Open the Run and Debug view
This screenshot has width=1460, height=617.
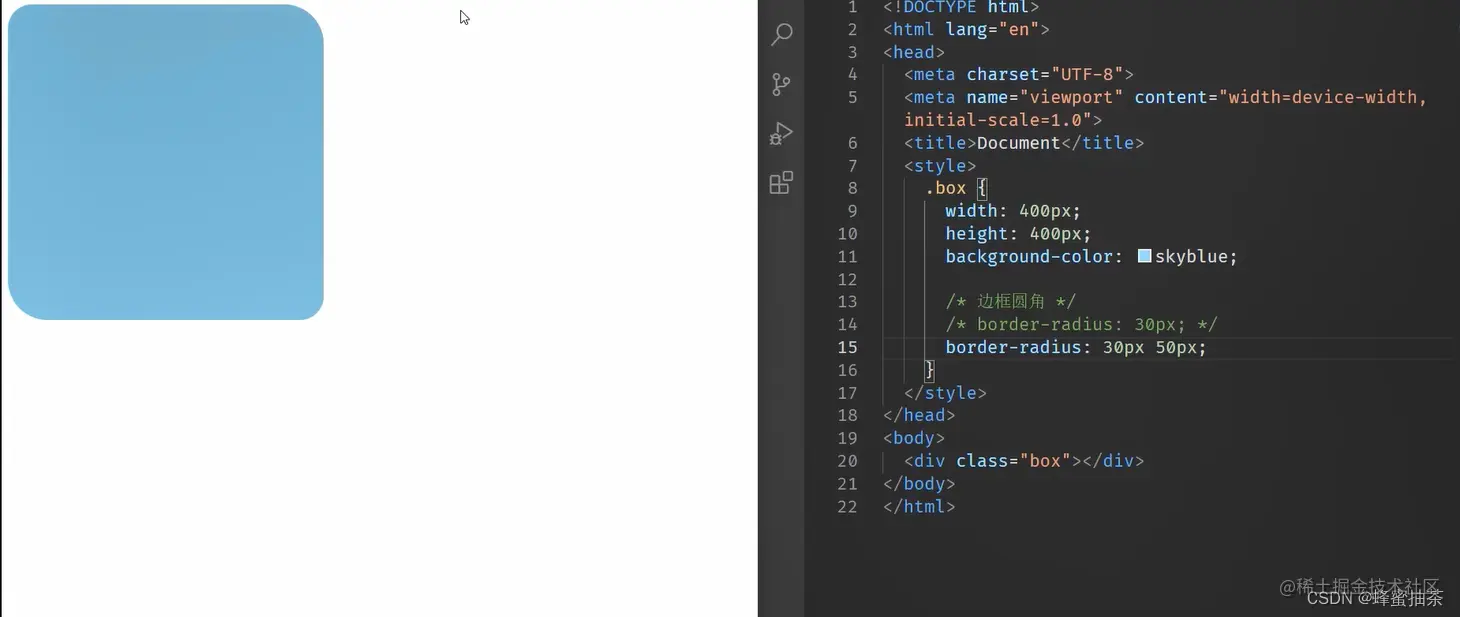click(782, 133)
